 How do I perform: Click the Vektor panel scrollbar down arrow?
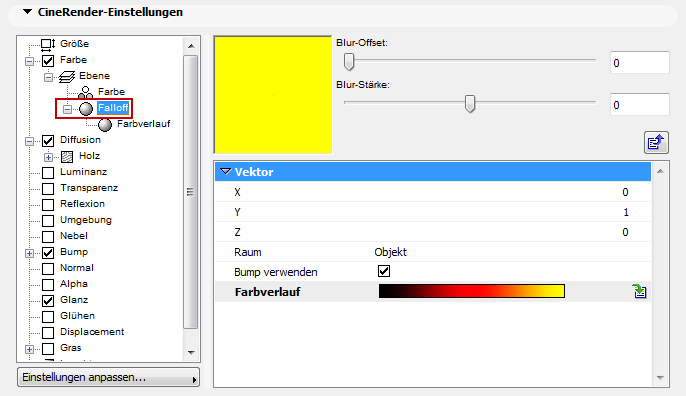coord(660,378)
